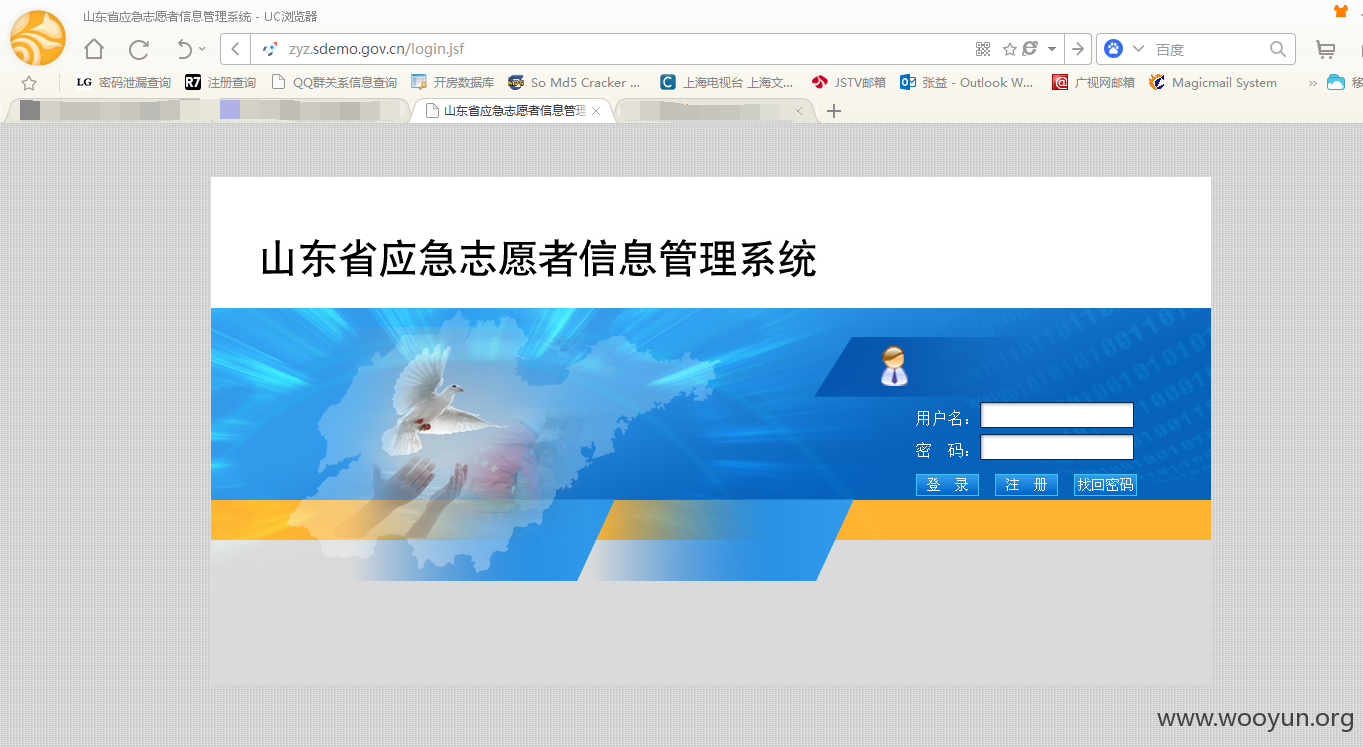Switch browser engine via the IE icon
This screenshot has width=1363, height=747.
[1029, 48]
